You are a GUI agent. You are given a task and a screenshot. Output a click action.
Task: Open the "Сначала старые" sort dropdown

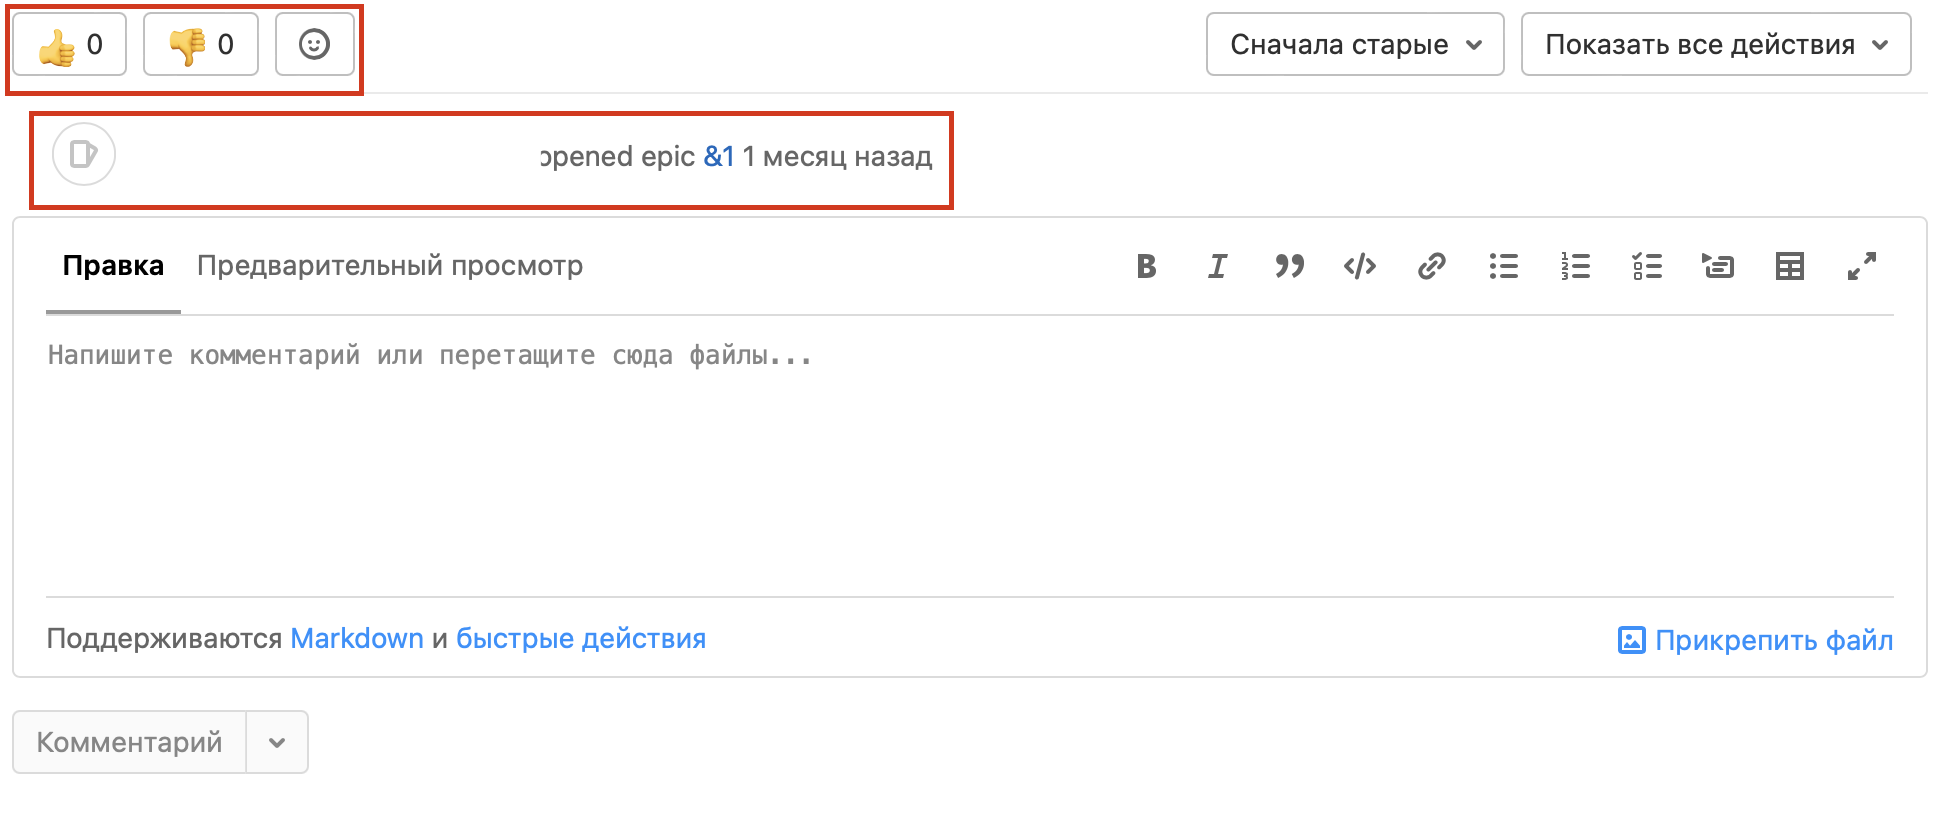click(x=1355, y=45)
